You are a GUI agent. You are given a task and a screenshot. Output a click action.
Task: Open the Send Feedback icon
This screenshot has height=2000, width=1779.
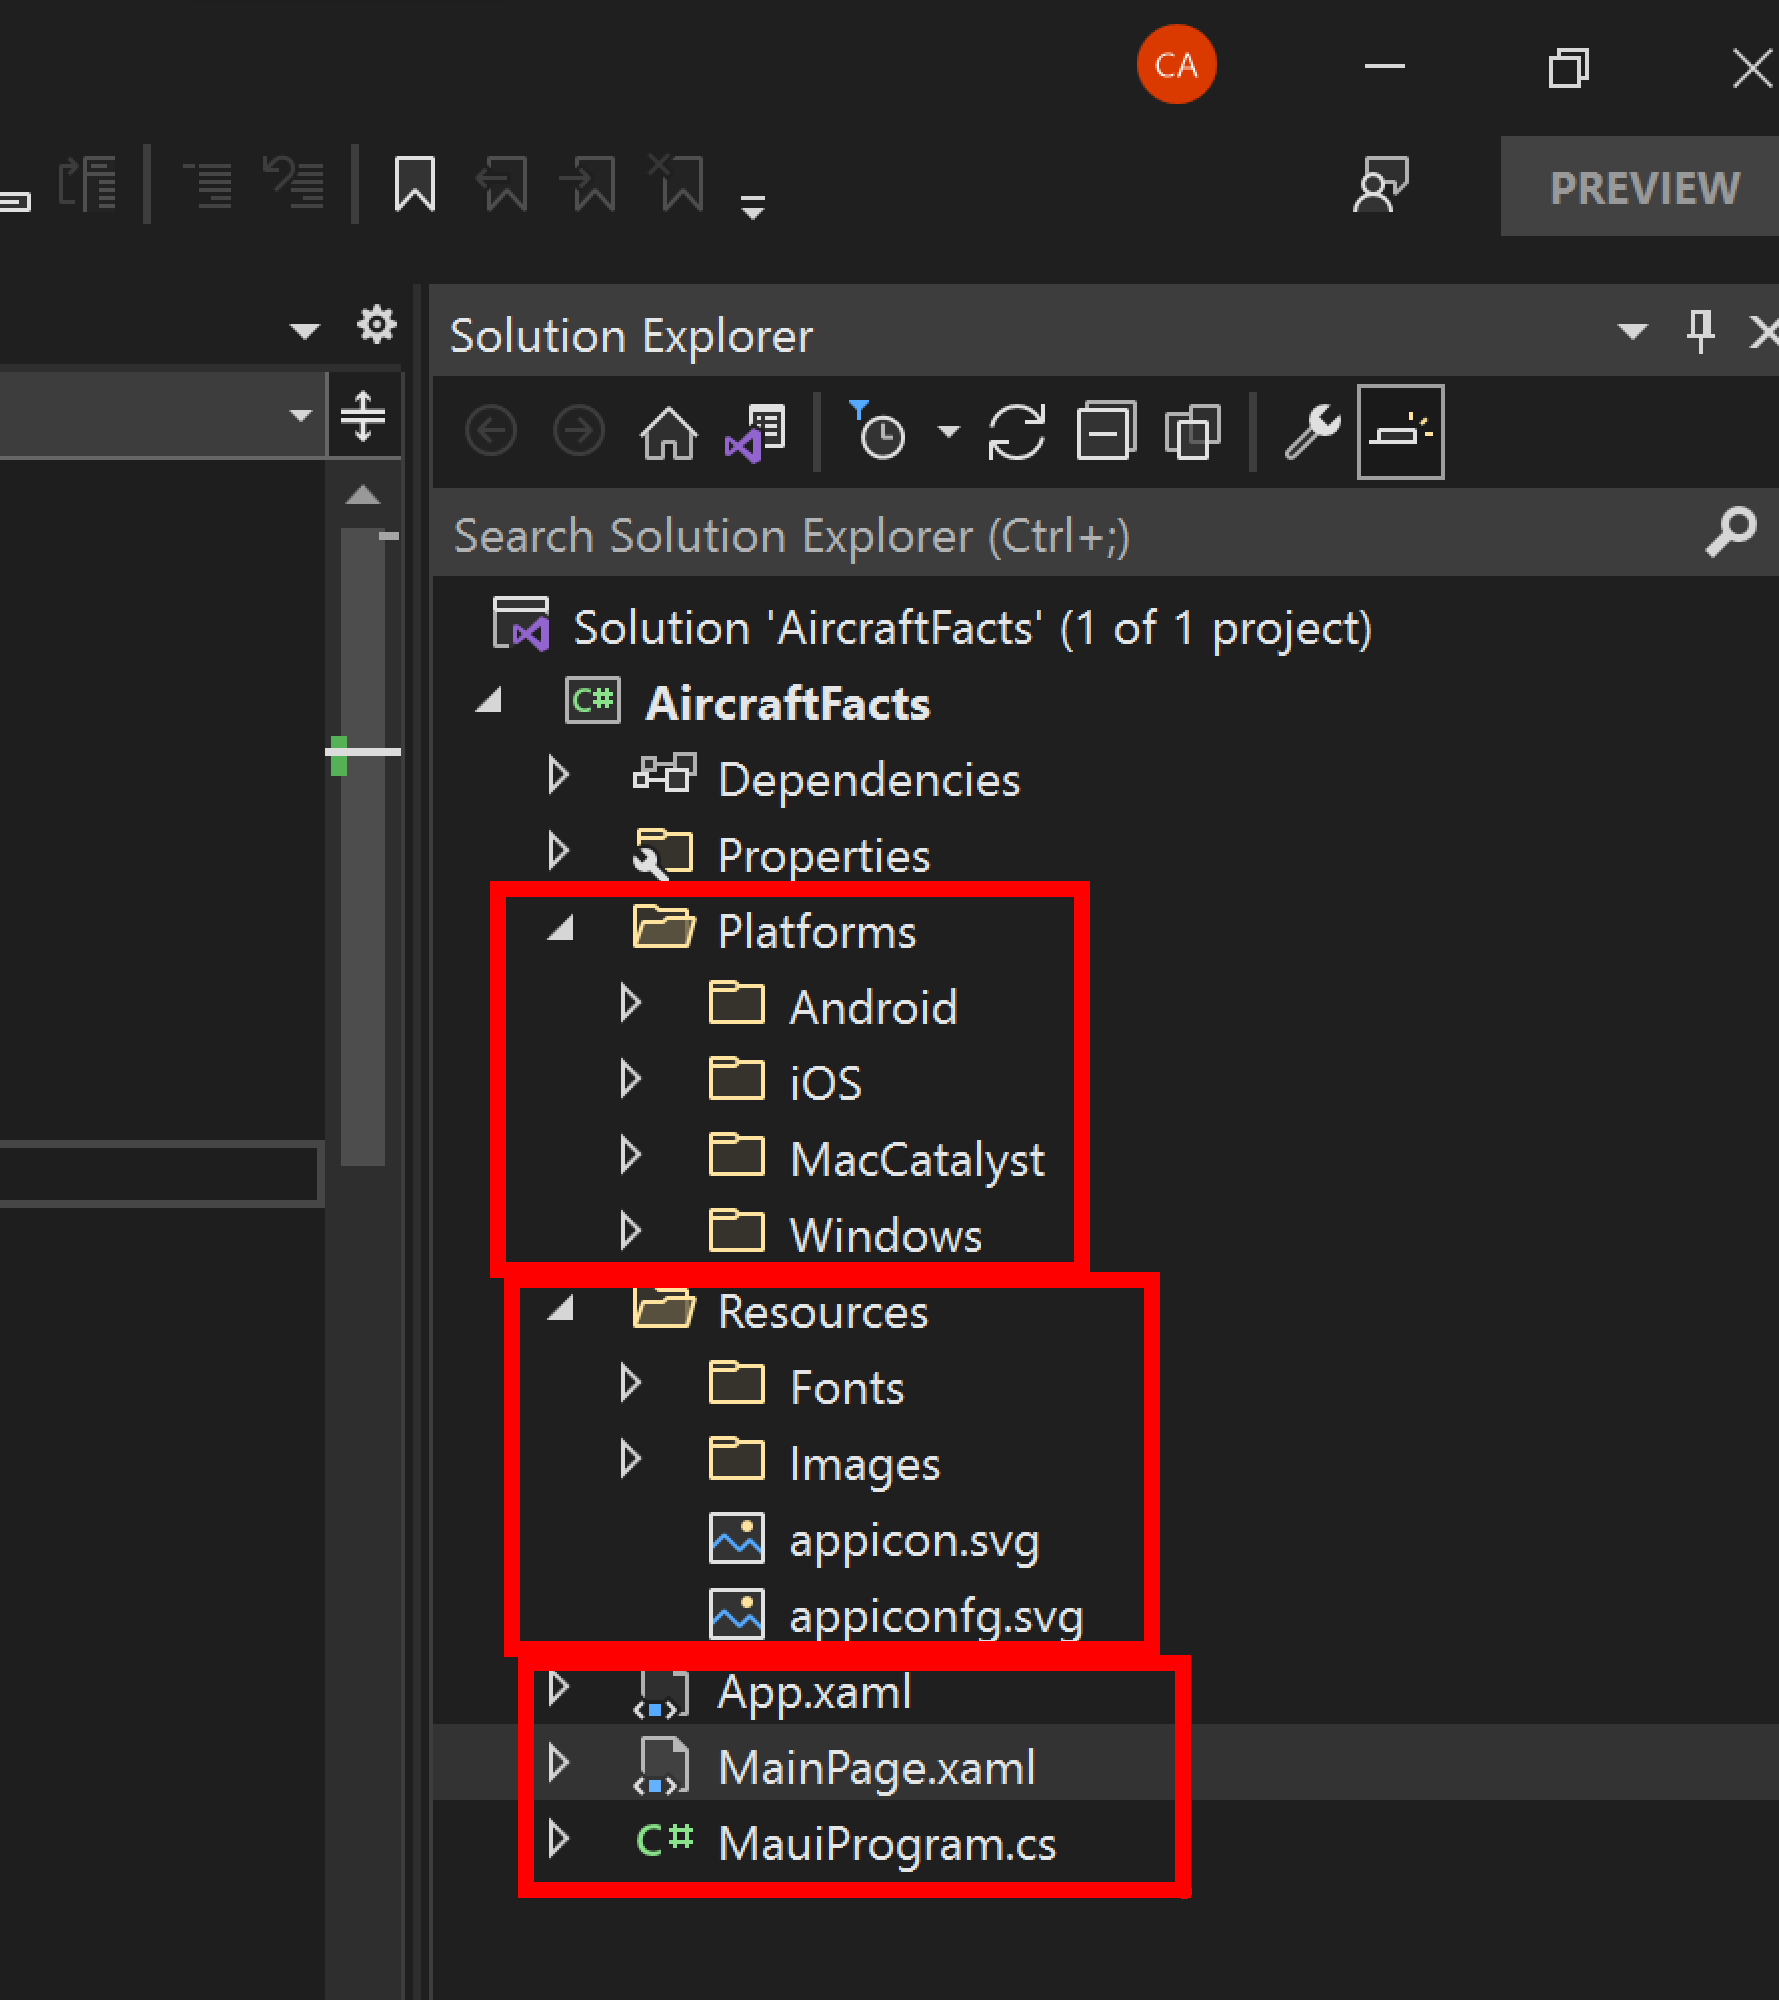coord(1380,185)
